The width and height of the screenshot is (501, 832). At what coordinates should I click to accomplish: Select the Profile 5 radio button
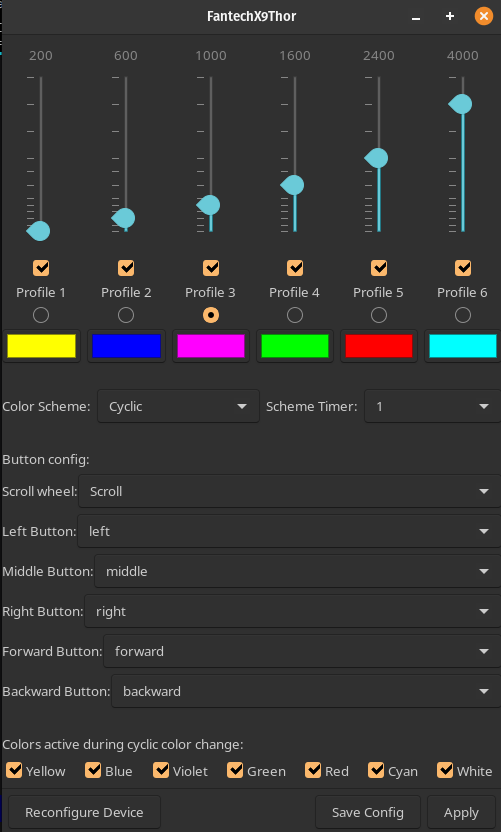pos(379,315)
